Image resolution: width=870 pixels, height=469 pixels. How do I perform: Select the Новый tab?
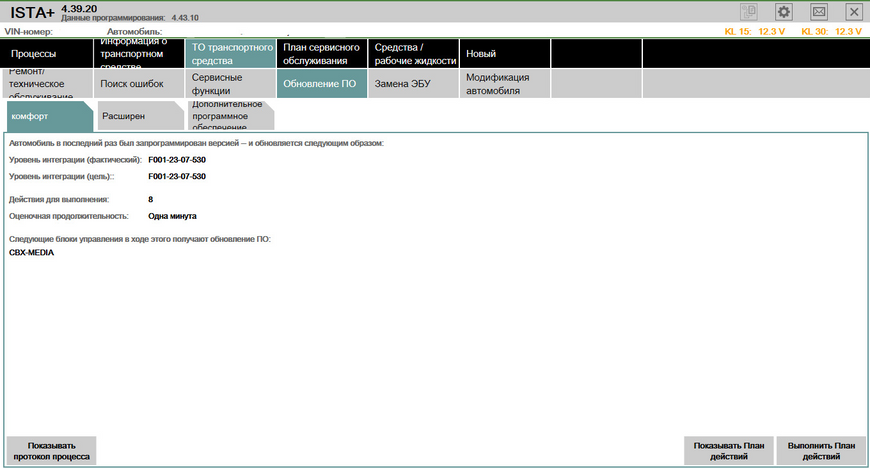tap(505, 54)
